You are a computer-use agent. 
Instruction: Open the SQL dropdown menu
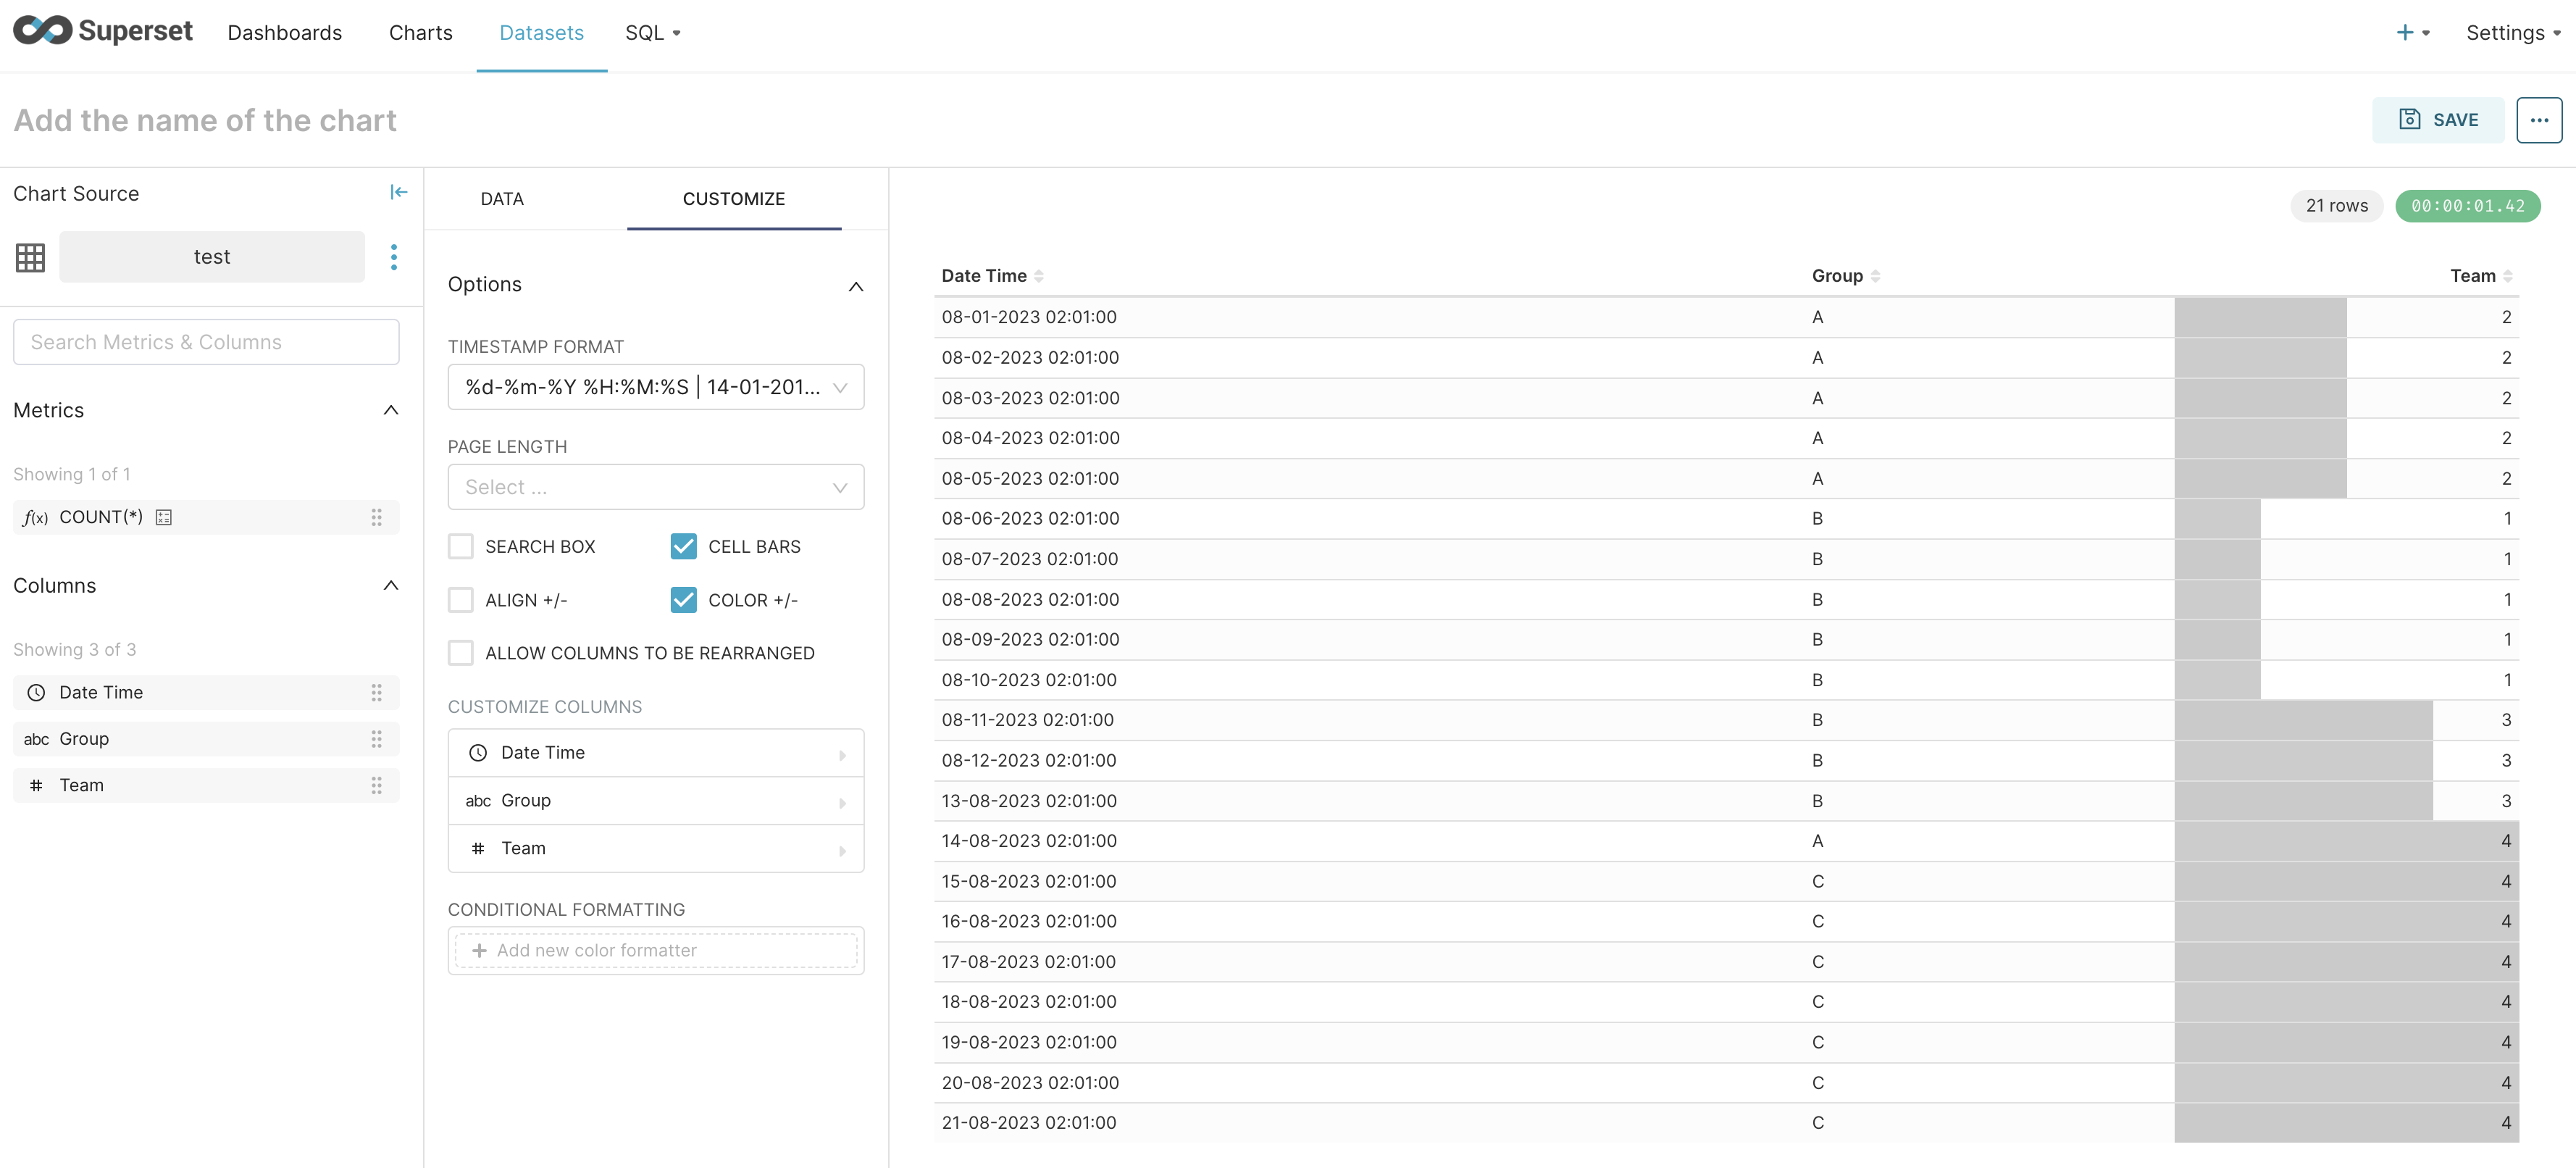point(653,32)
